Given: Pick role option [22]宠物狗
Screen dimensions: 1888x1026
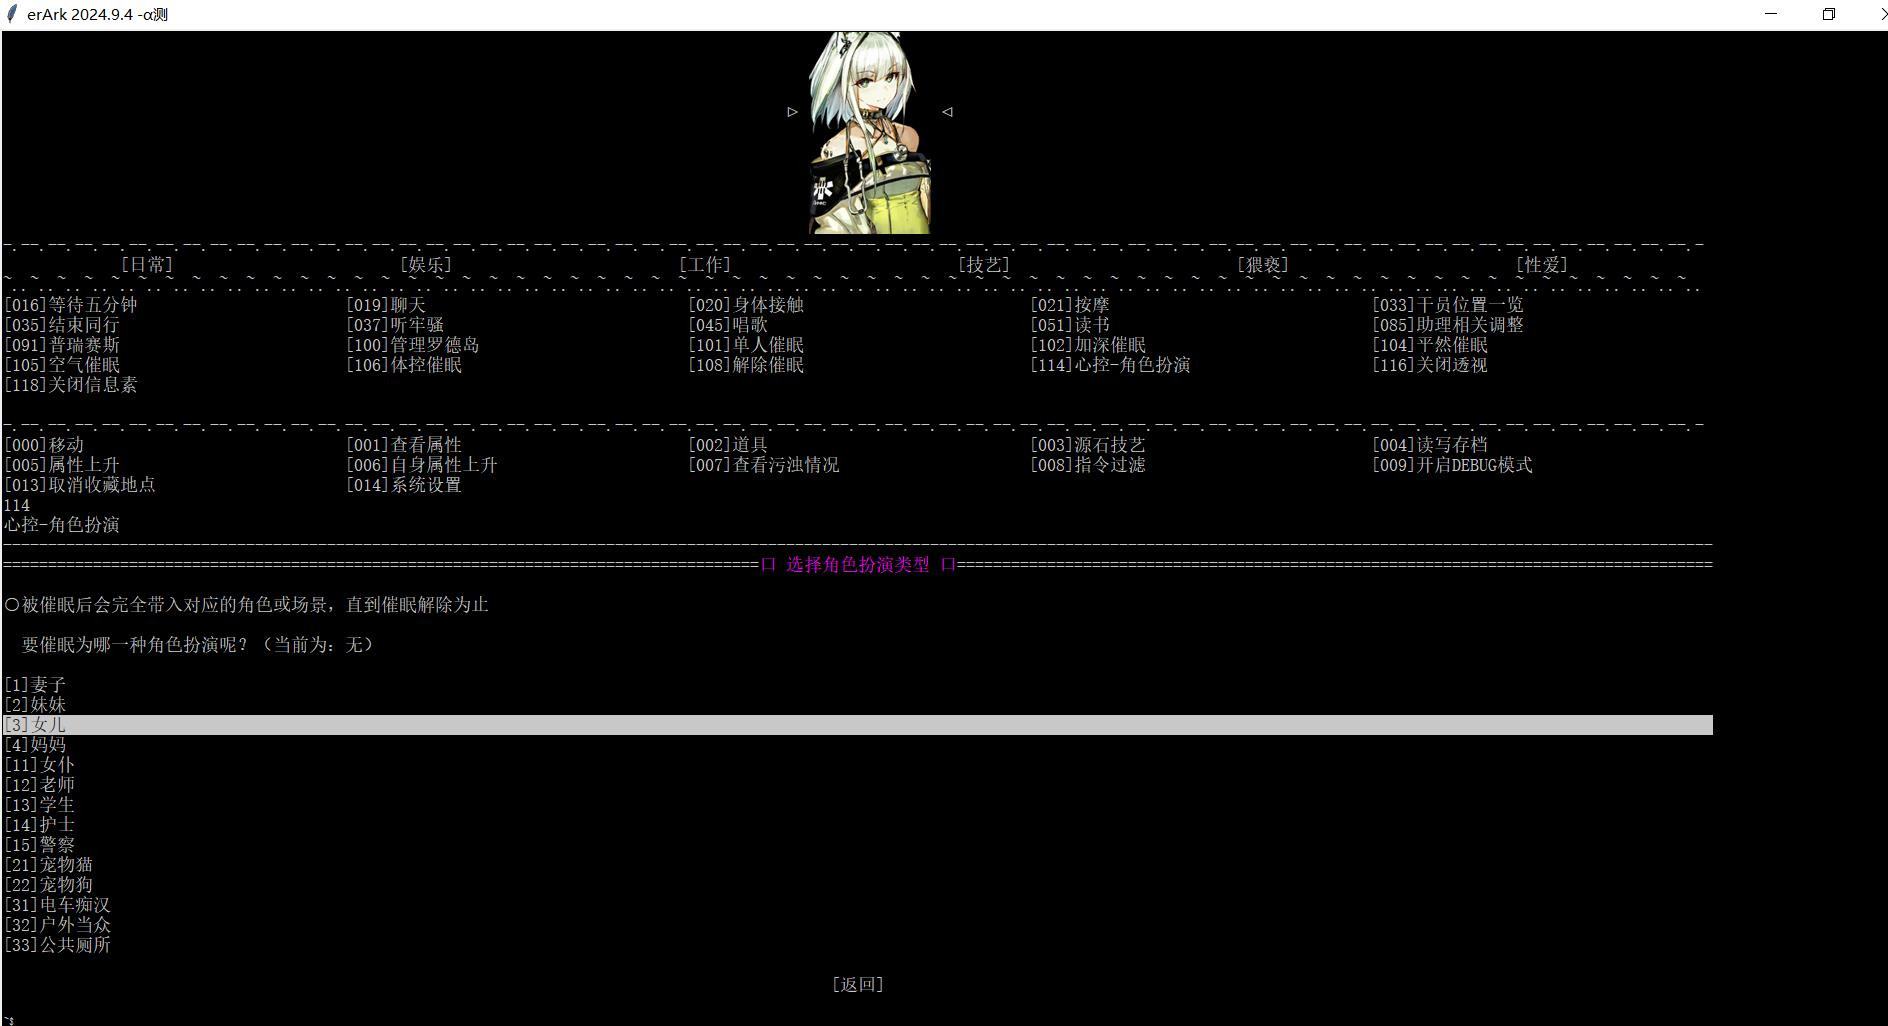Looking at the screenshot, I should point(49,885).
